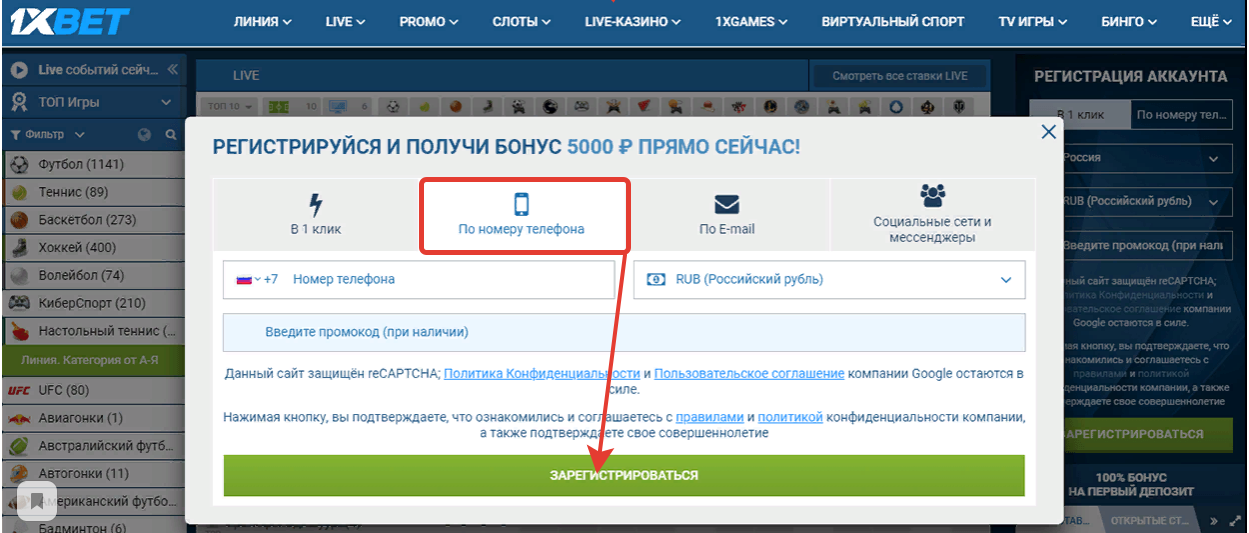
Task: Expand the ТОП Игры section
Action: coord(165,102)
